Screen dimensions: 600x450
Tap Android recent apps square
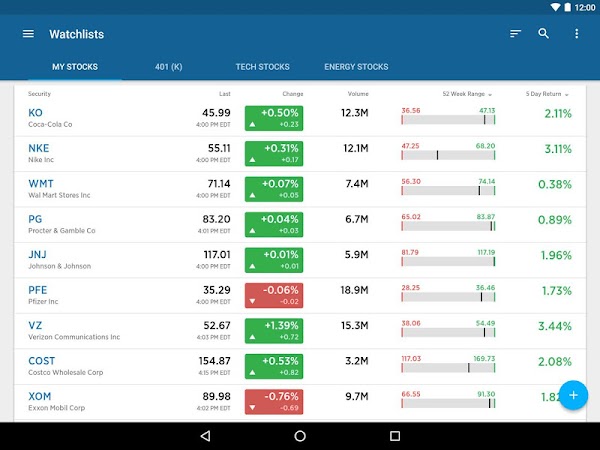395,436
